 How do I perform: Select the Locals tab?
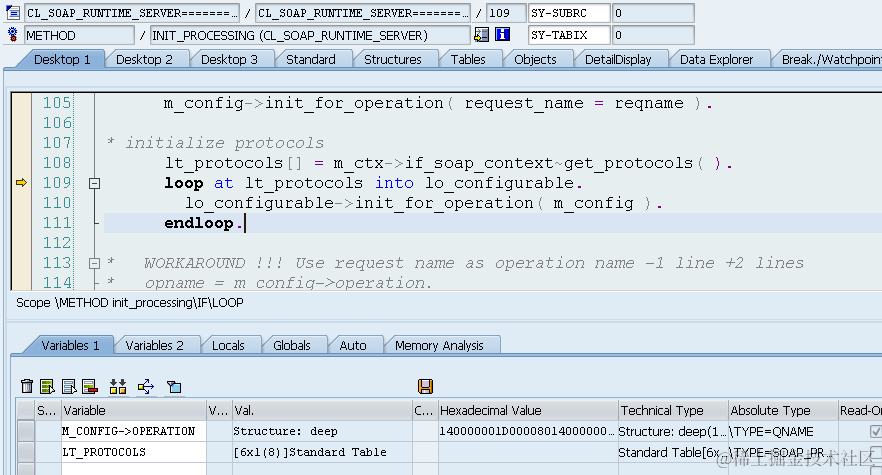click(228, 346)
